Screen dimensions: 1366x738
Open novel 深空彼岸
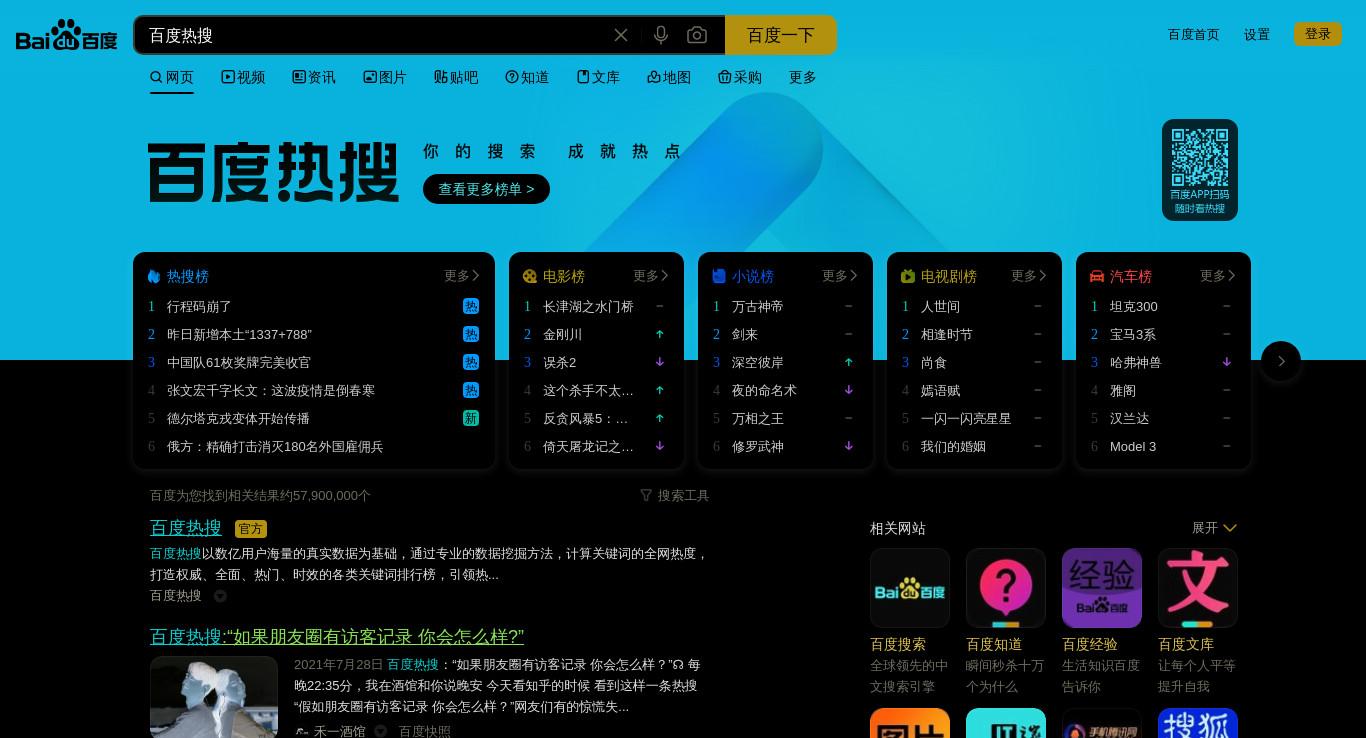[x=758, y=362]
